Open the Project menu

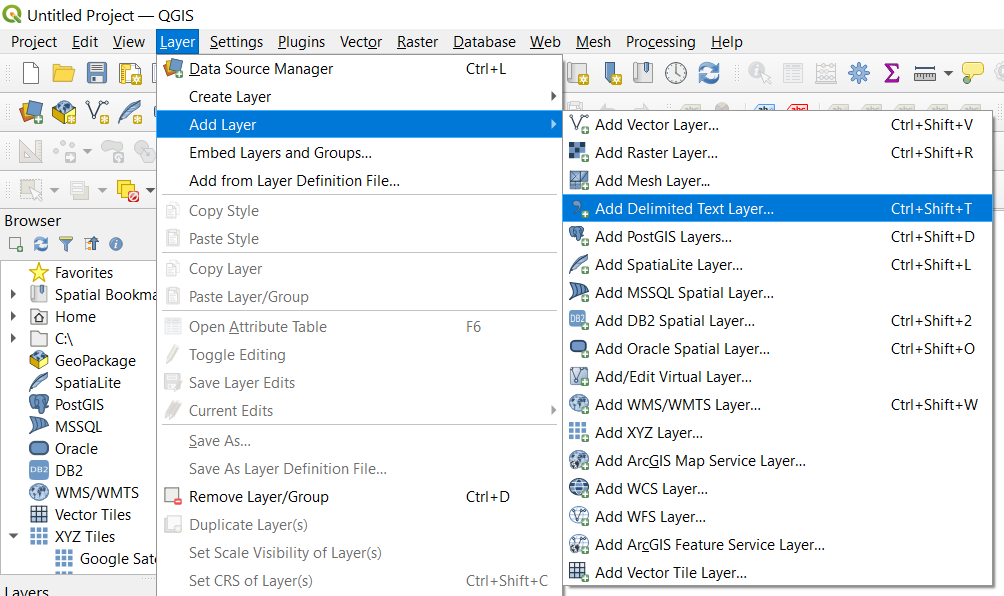(34, 42)
